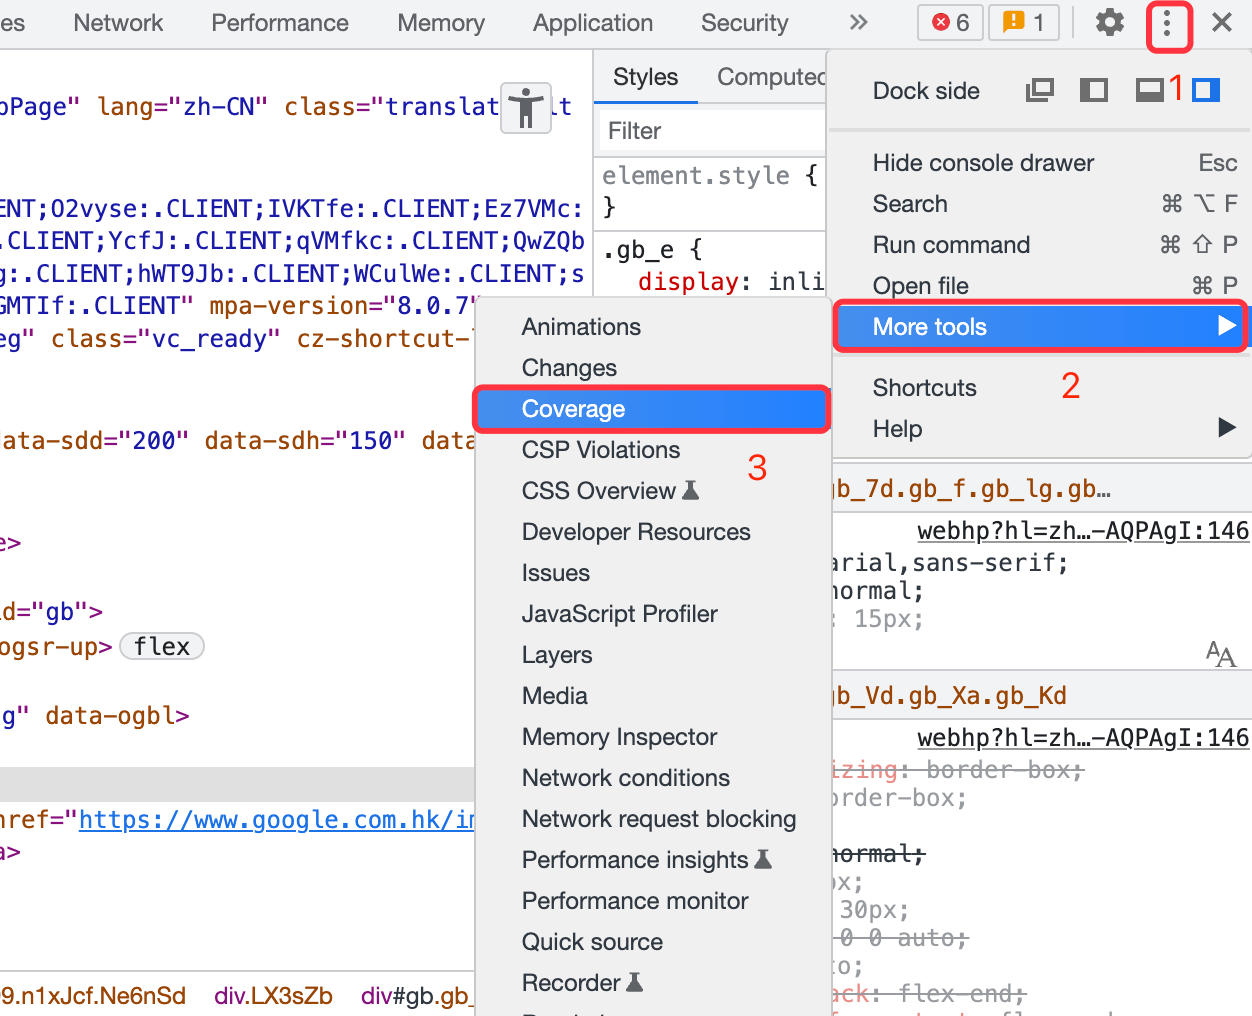Open the three-dot customize DevTools menu
The width and height of the screenshot is (1252, 1016).
pos(1167,24)
